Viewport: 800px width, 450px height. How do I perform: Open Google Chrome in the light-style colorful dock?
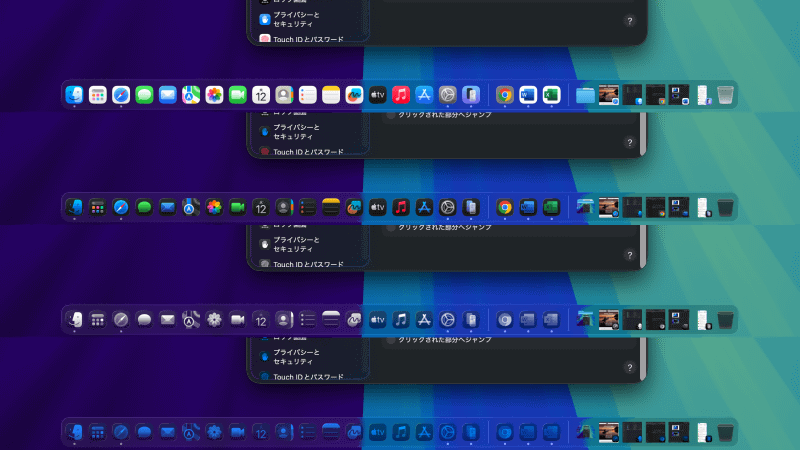[x=505, y=94]
